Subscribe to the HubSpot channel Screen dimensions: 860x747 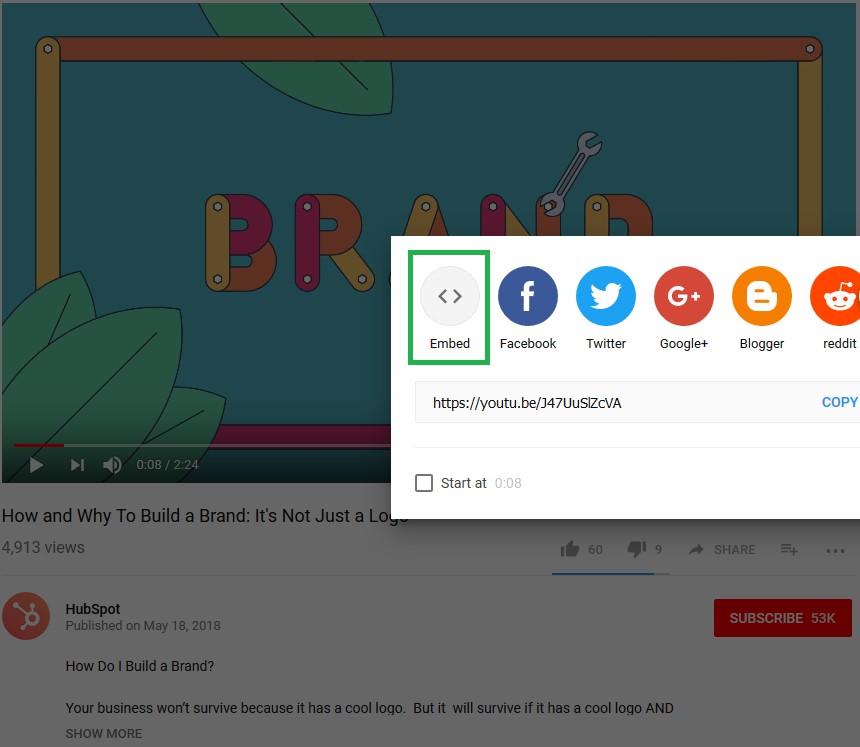pos(783,618)
